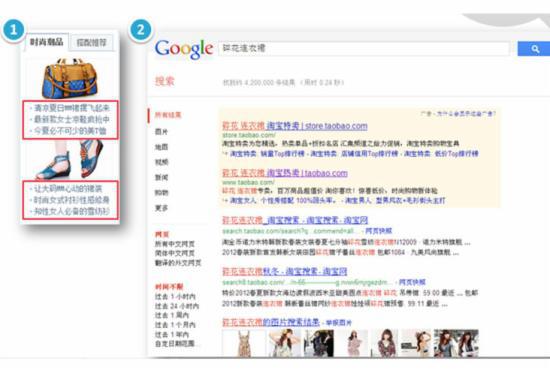The image size is (550, 370).
Task: Open last image result with two women
Action: coord(456,343)
